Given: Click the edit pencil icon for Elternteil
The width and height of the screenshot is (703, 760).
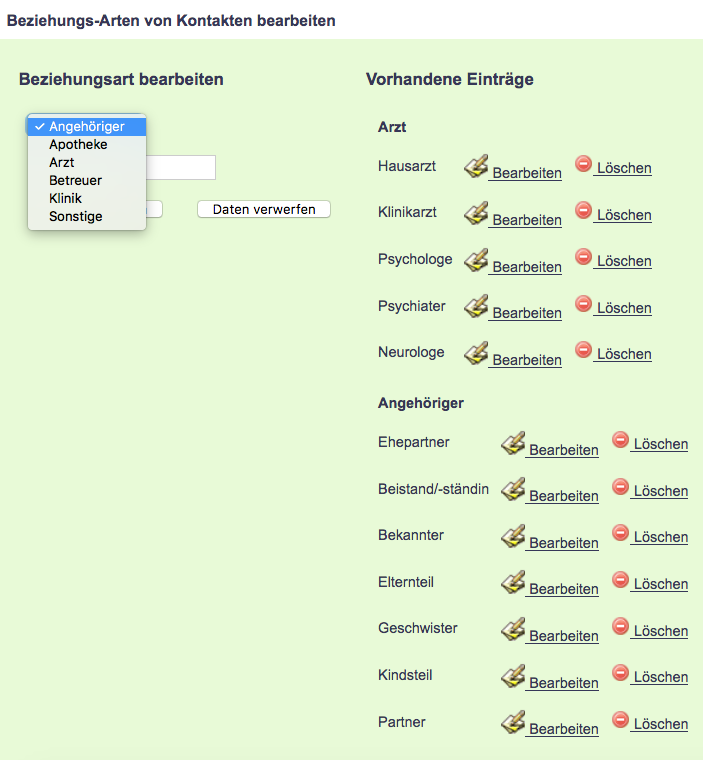Looking at the screenshot, I should 513,582.
